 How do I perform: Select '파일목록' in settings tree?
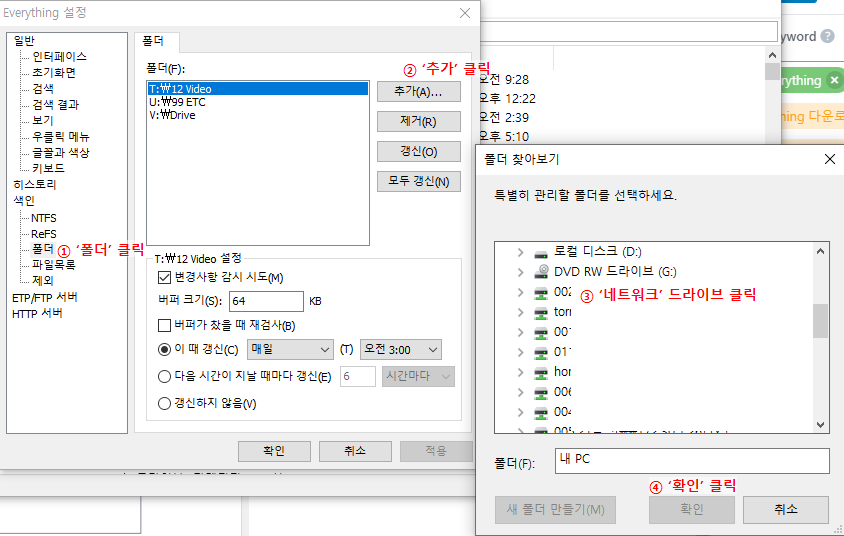pos(53,265)
